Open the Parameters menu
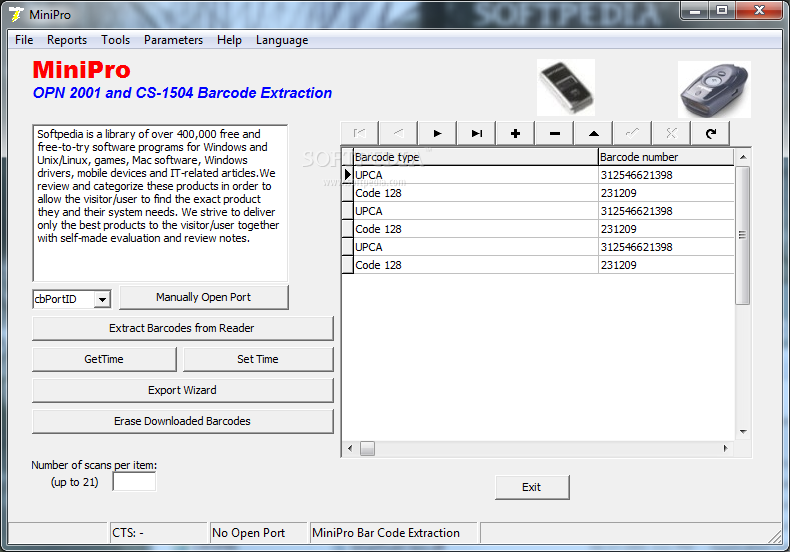The height and width of the screenshot is (552, 790). (x=173, y=40)
